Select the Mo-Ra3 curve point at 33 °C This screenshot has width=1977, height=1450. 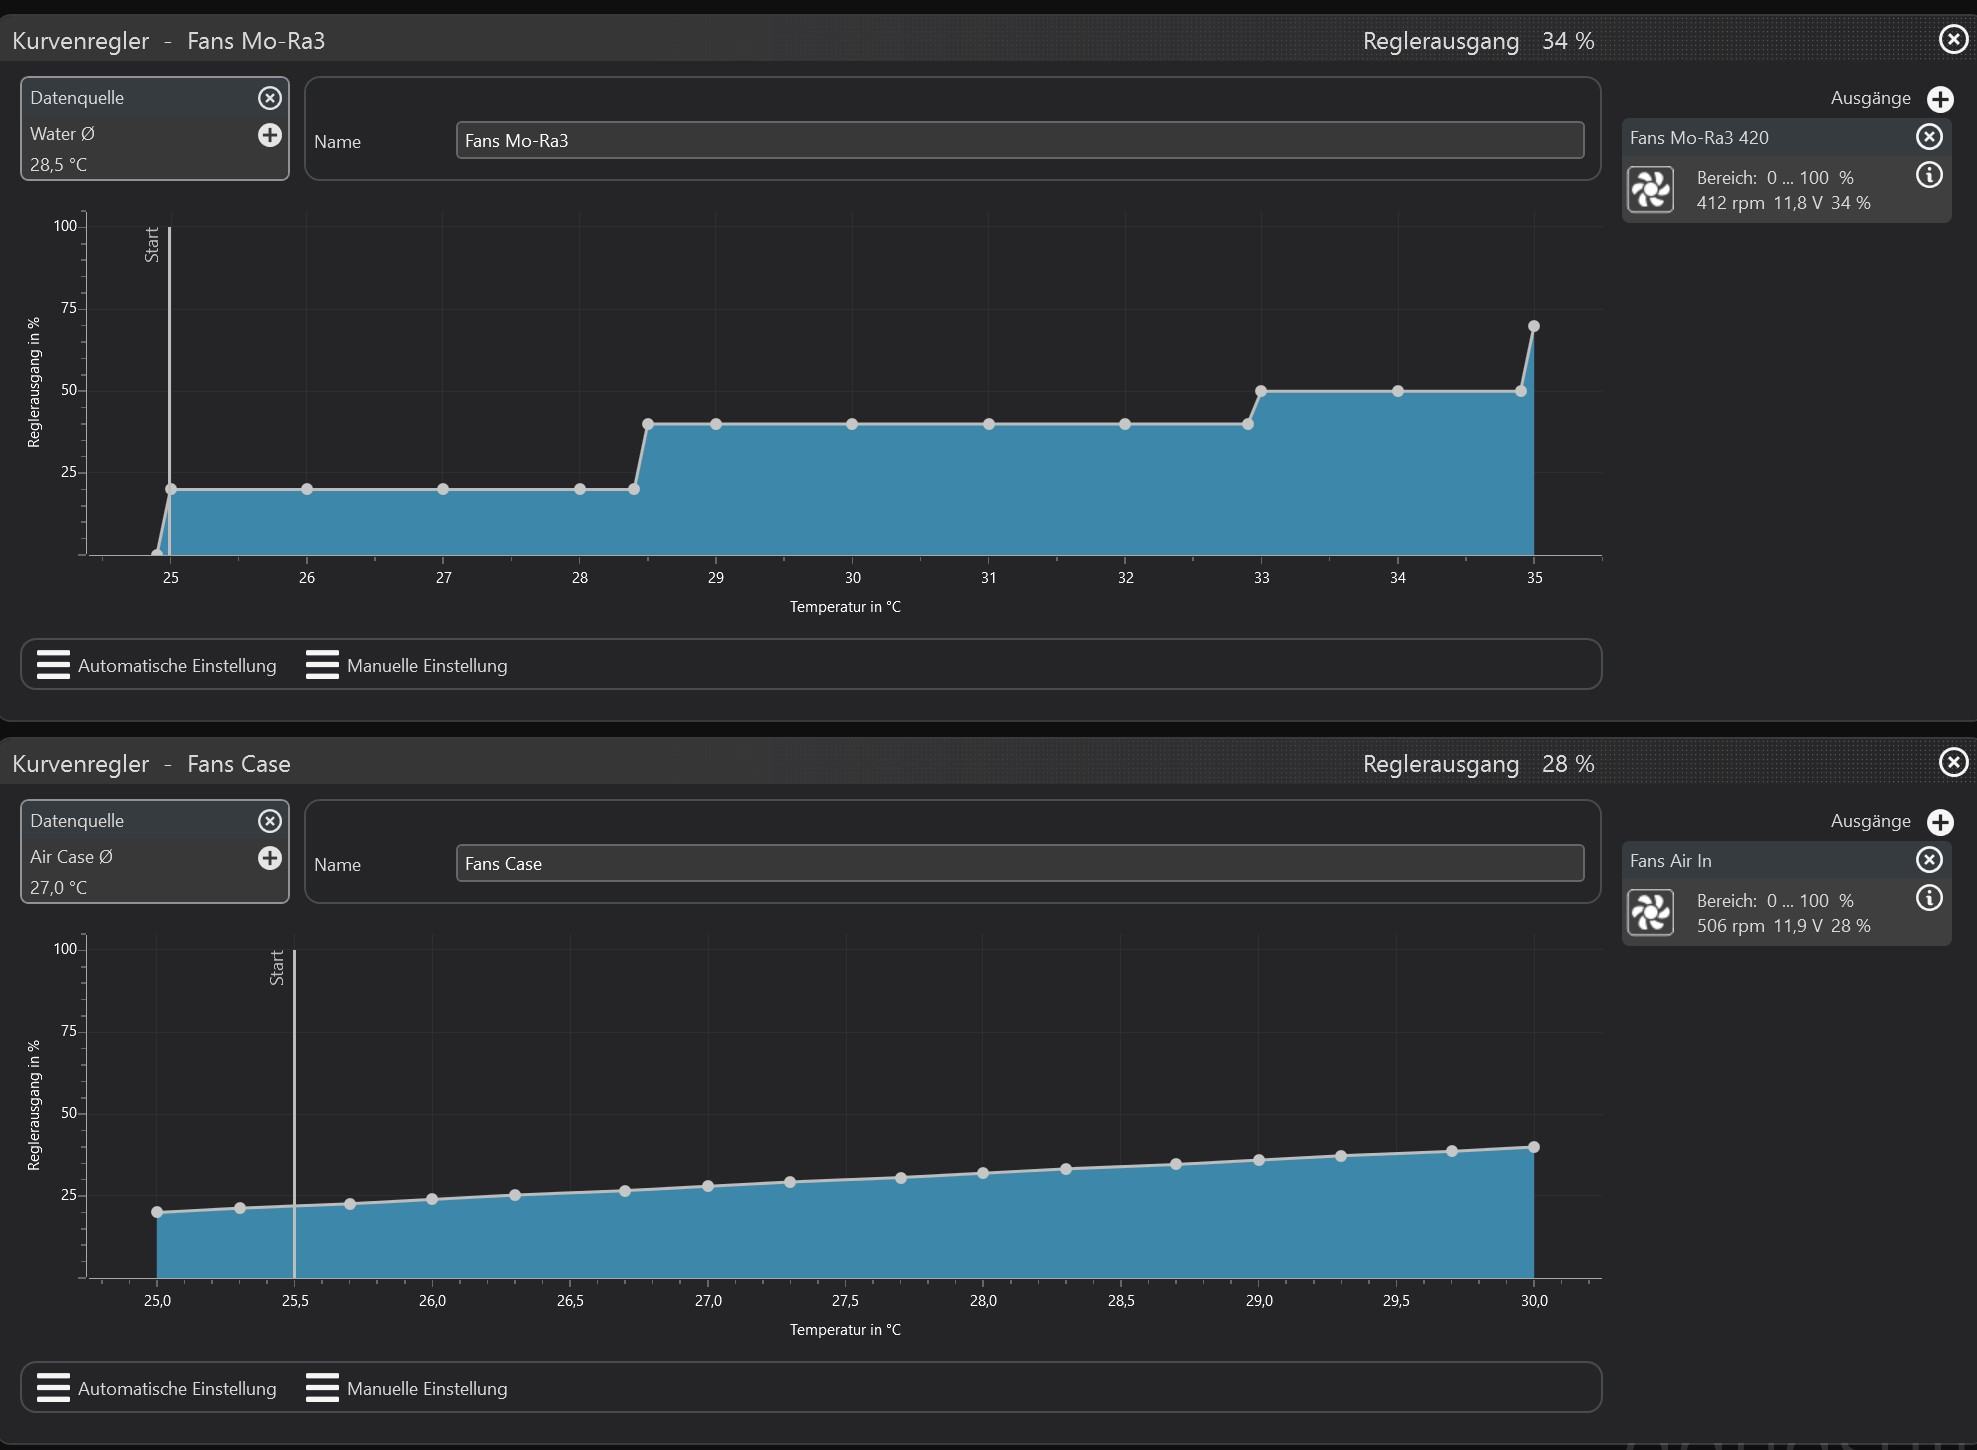1261,391
